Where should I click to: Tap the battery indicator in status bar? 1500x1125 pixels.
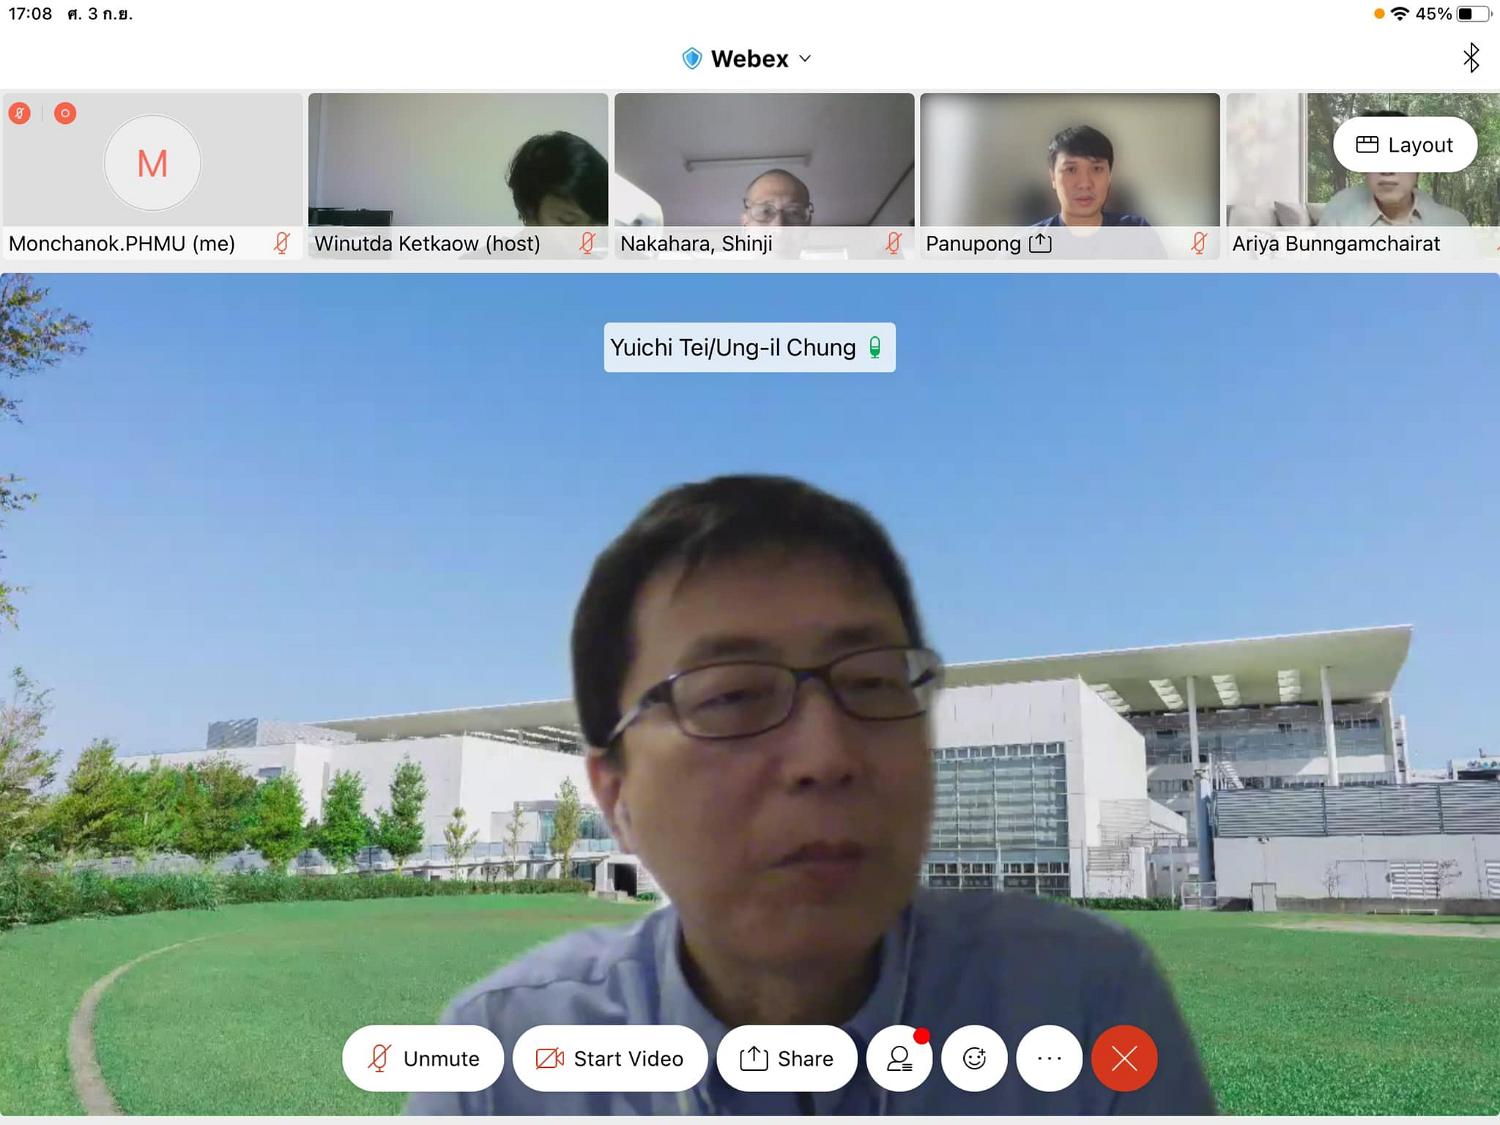pos(1473,14)
